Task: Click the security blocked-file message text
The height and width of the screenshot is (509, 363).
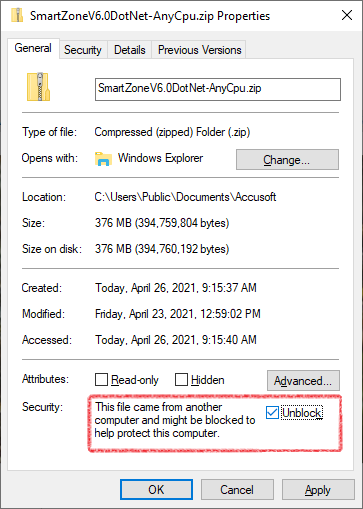Action: click(x=175, y=420)
